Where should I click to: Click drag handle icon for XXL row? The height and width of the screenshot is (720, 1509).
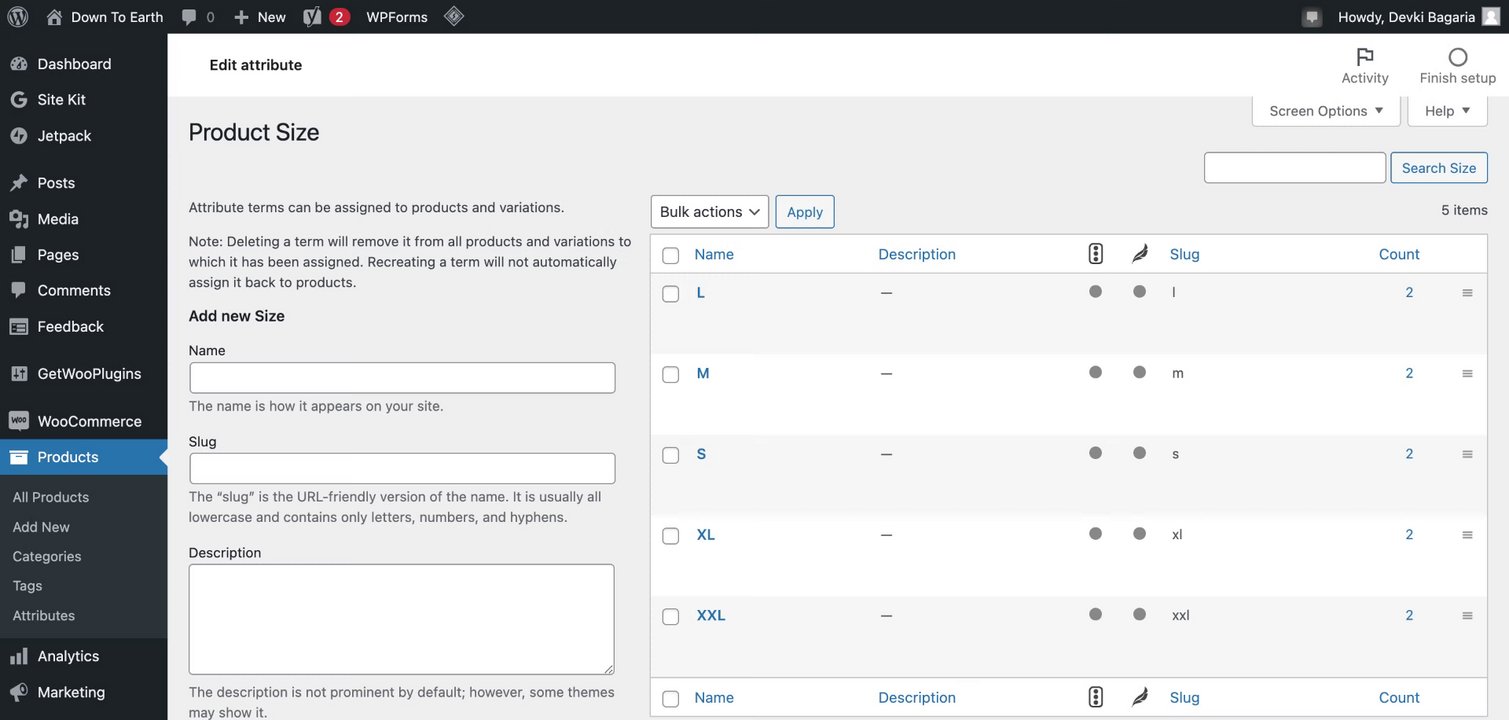click(1467, 615)
